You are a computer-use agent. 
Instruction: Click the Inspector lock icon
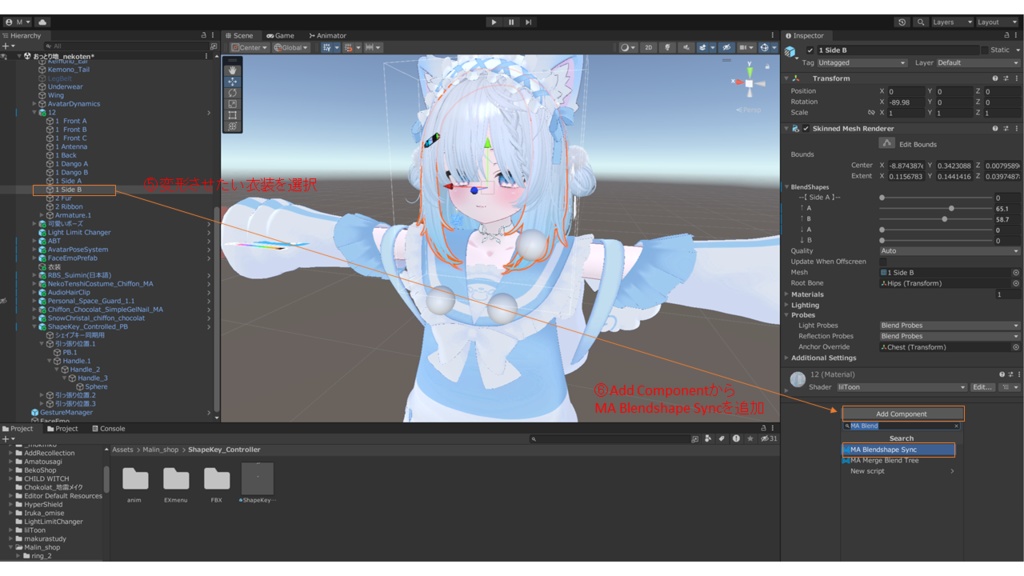point(1006,36)
